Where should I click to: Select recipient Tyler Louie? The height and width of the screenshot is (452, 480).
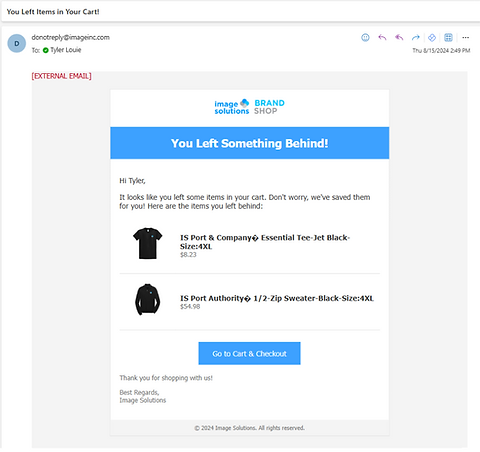coord(66,50)
